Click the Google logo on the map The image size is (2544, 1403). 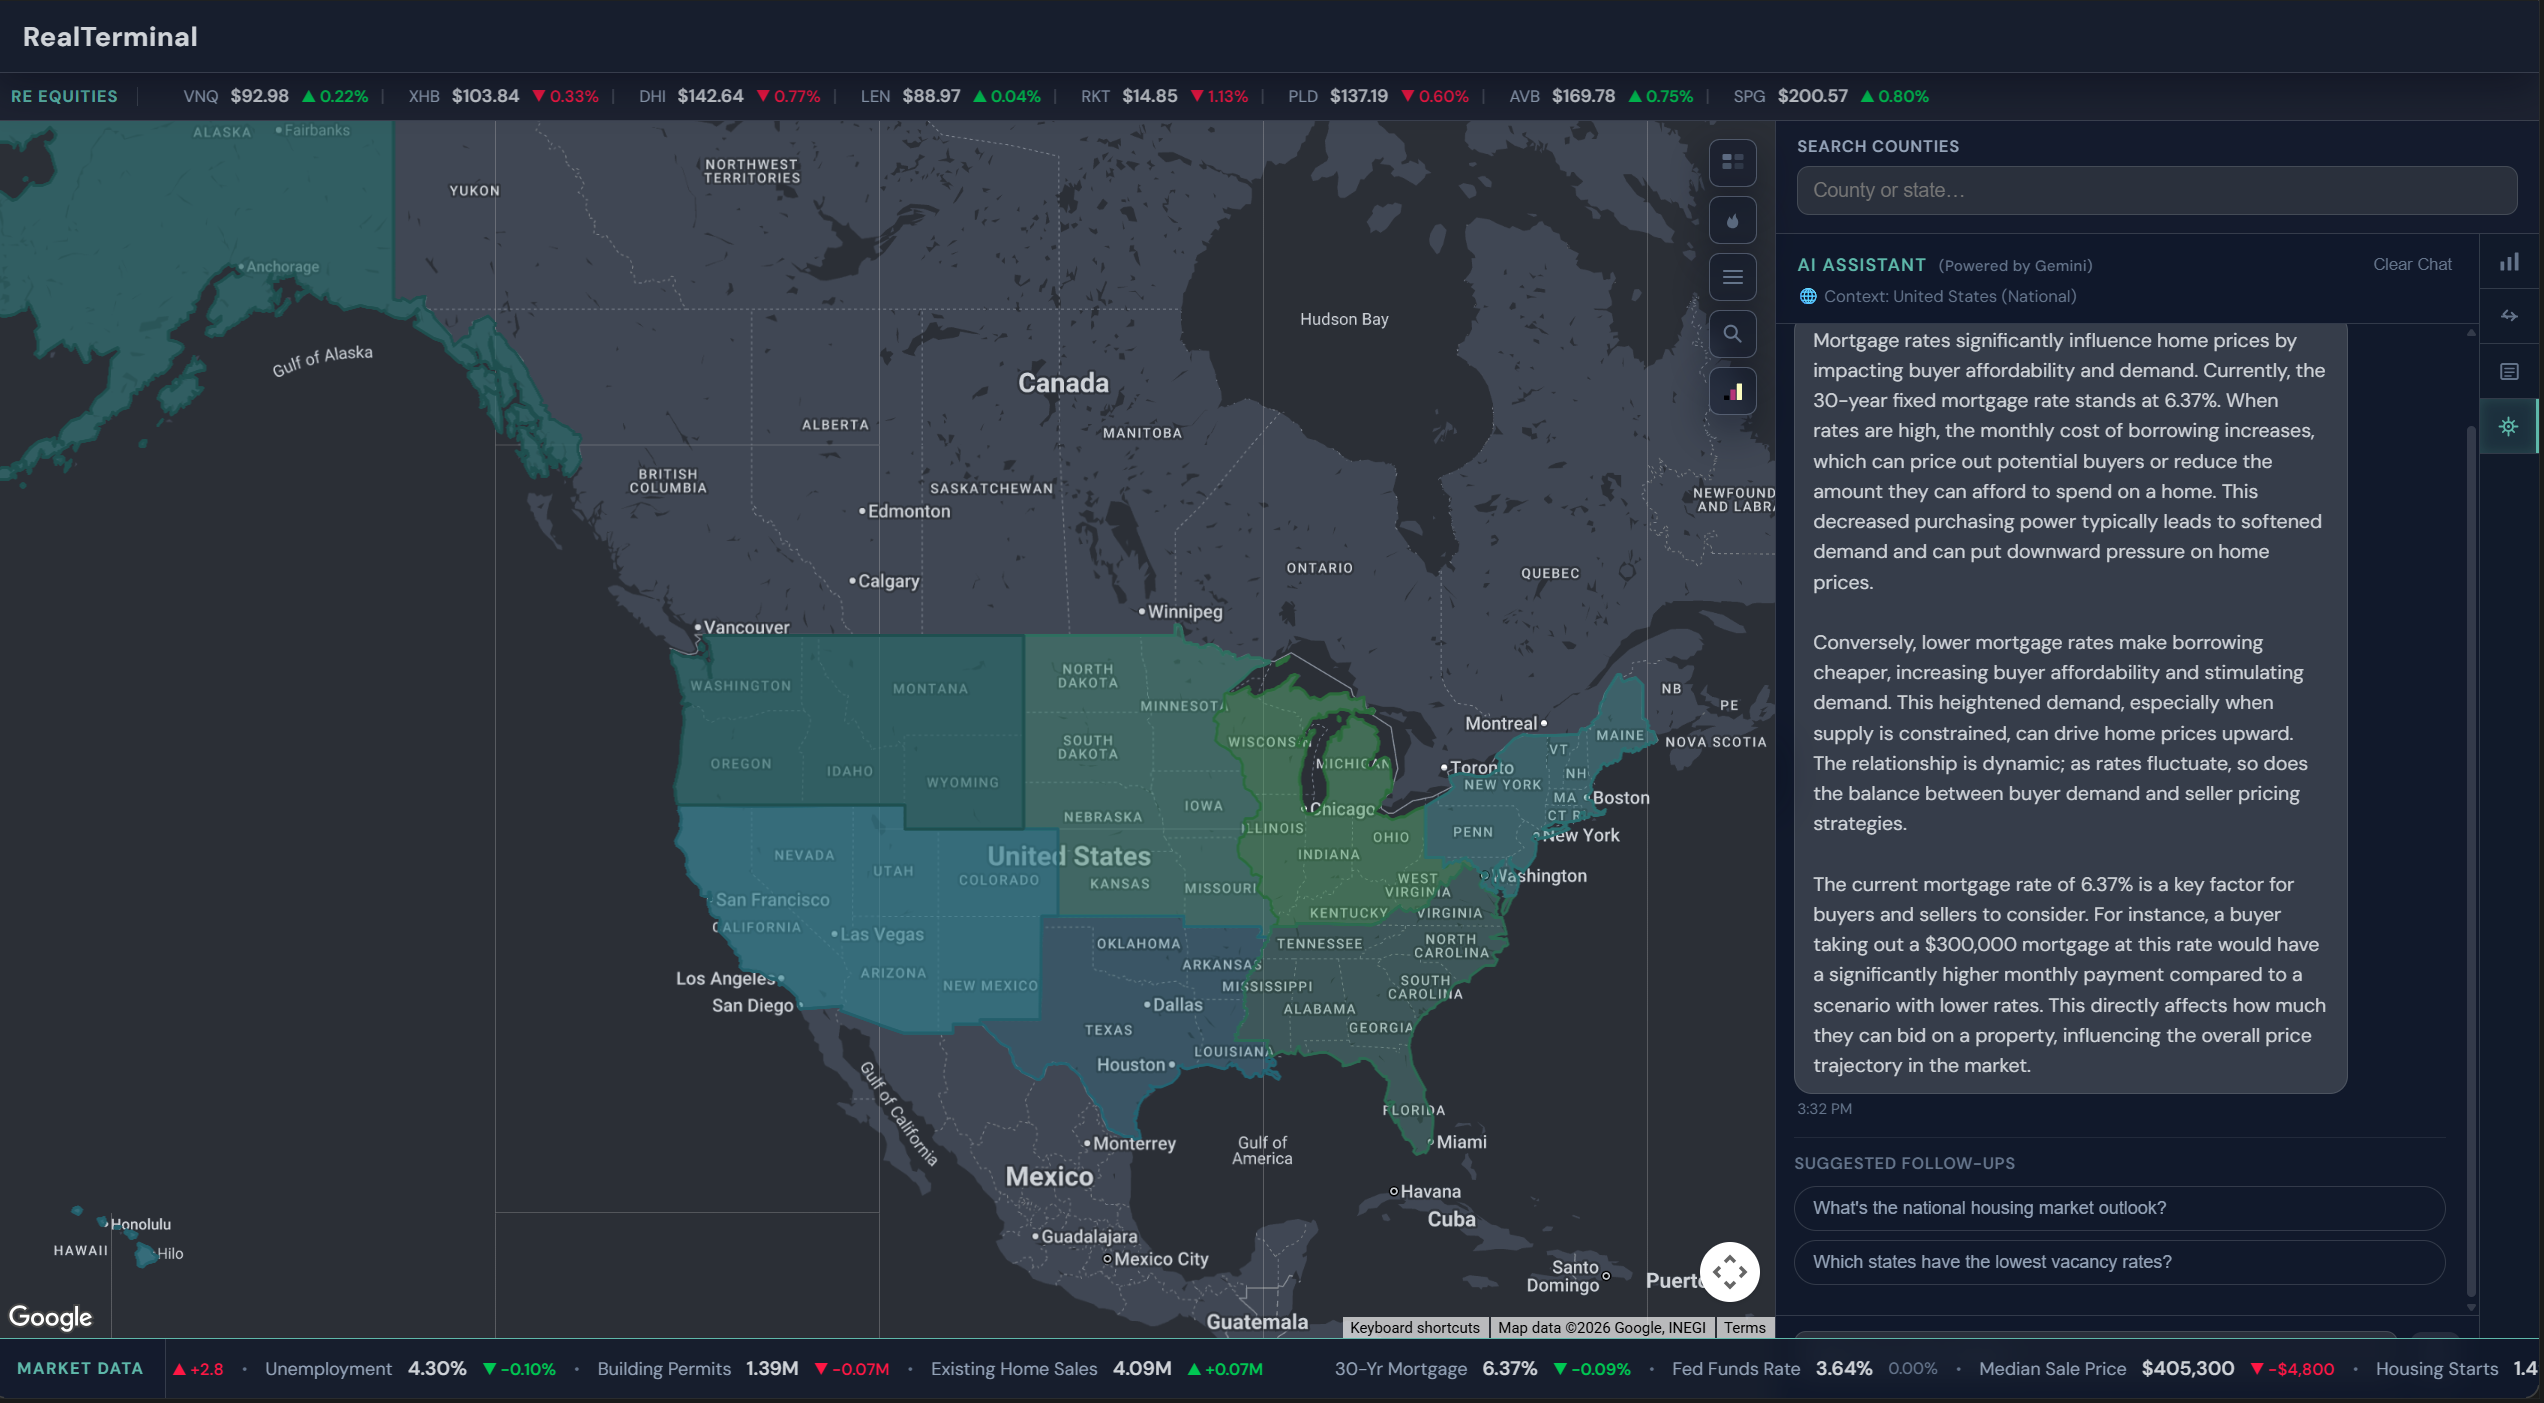(50, 1317)
